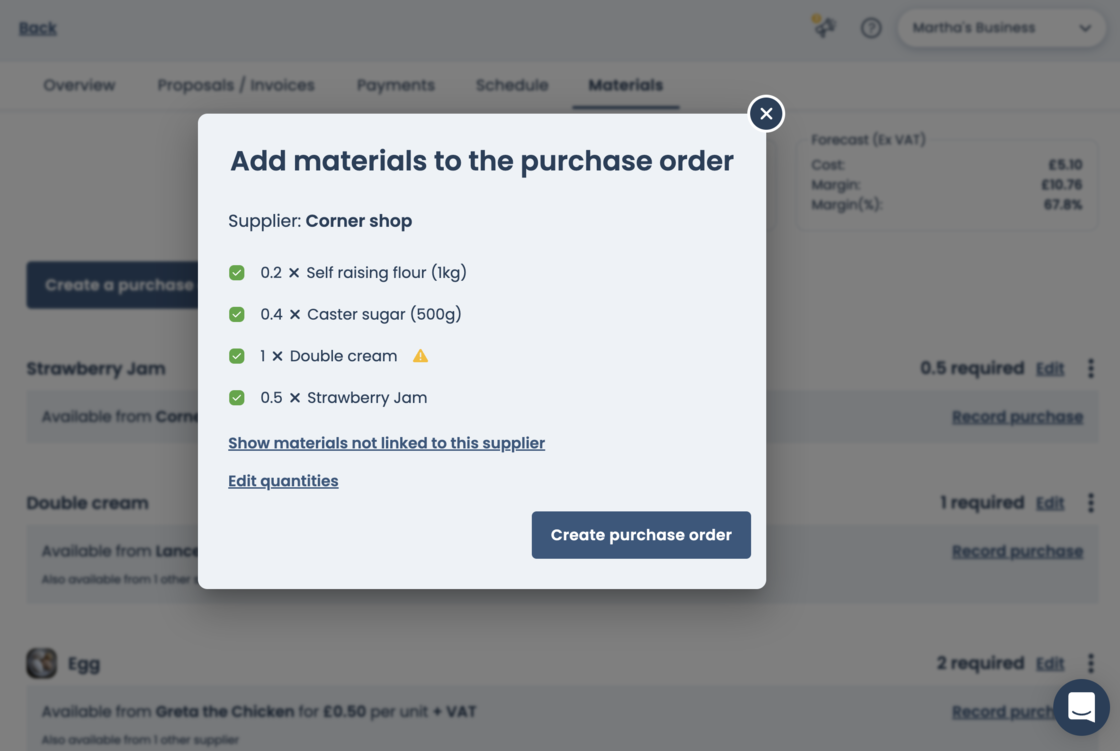Open Egg row three-dot menu
The width and height of the screenshot is (1120, 751).
[x=1091, y=663]
